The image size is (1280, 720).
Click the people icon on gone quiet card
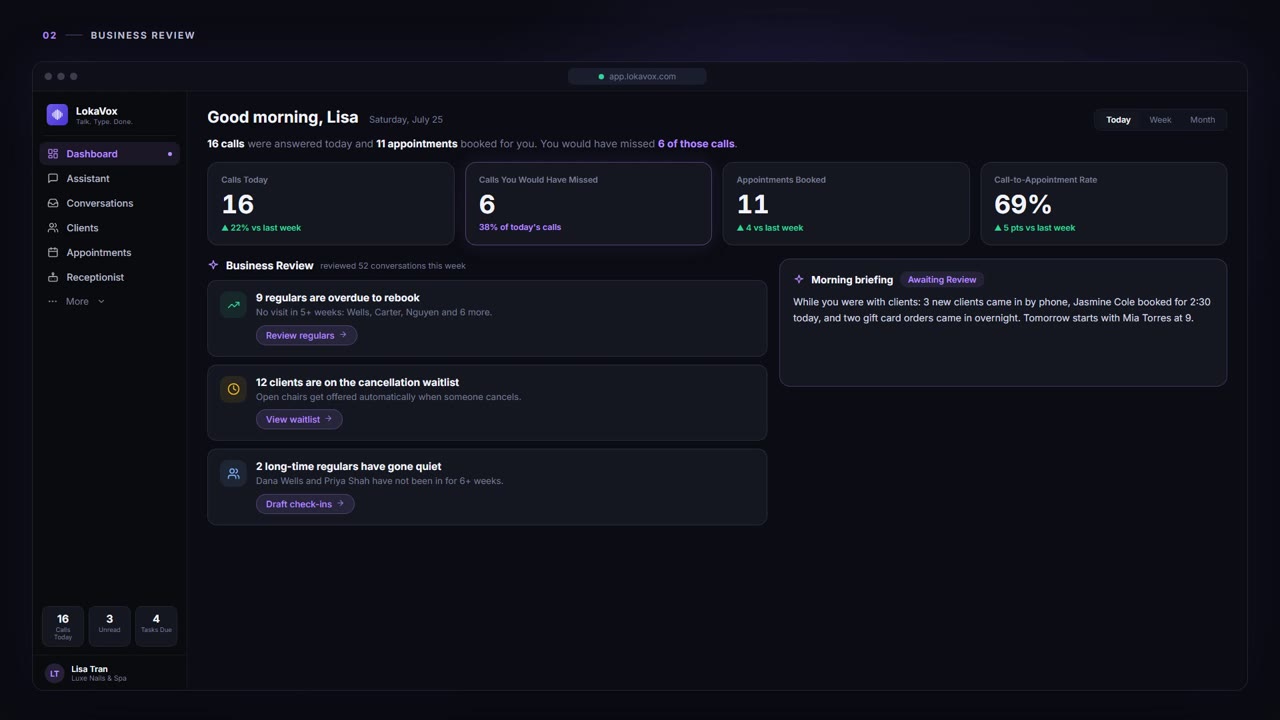click(233, 473)
